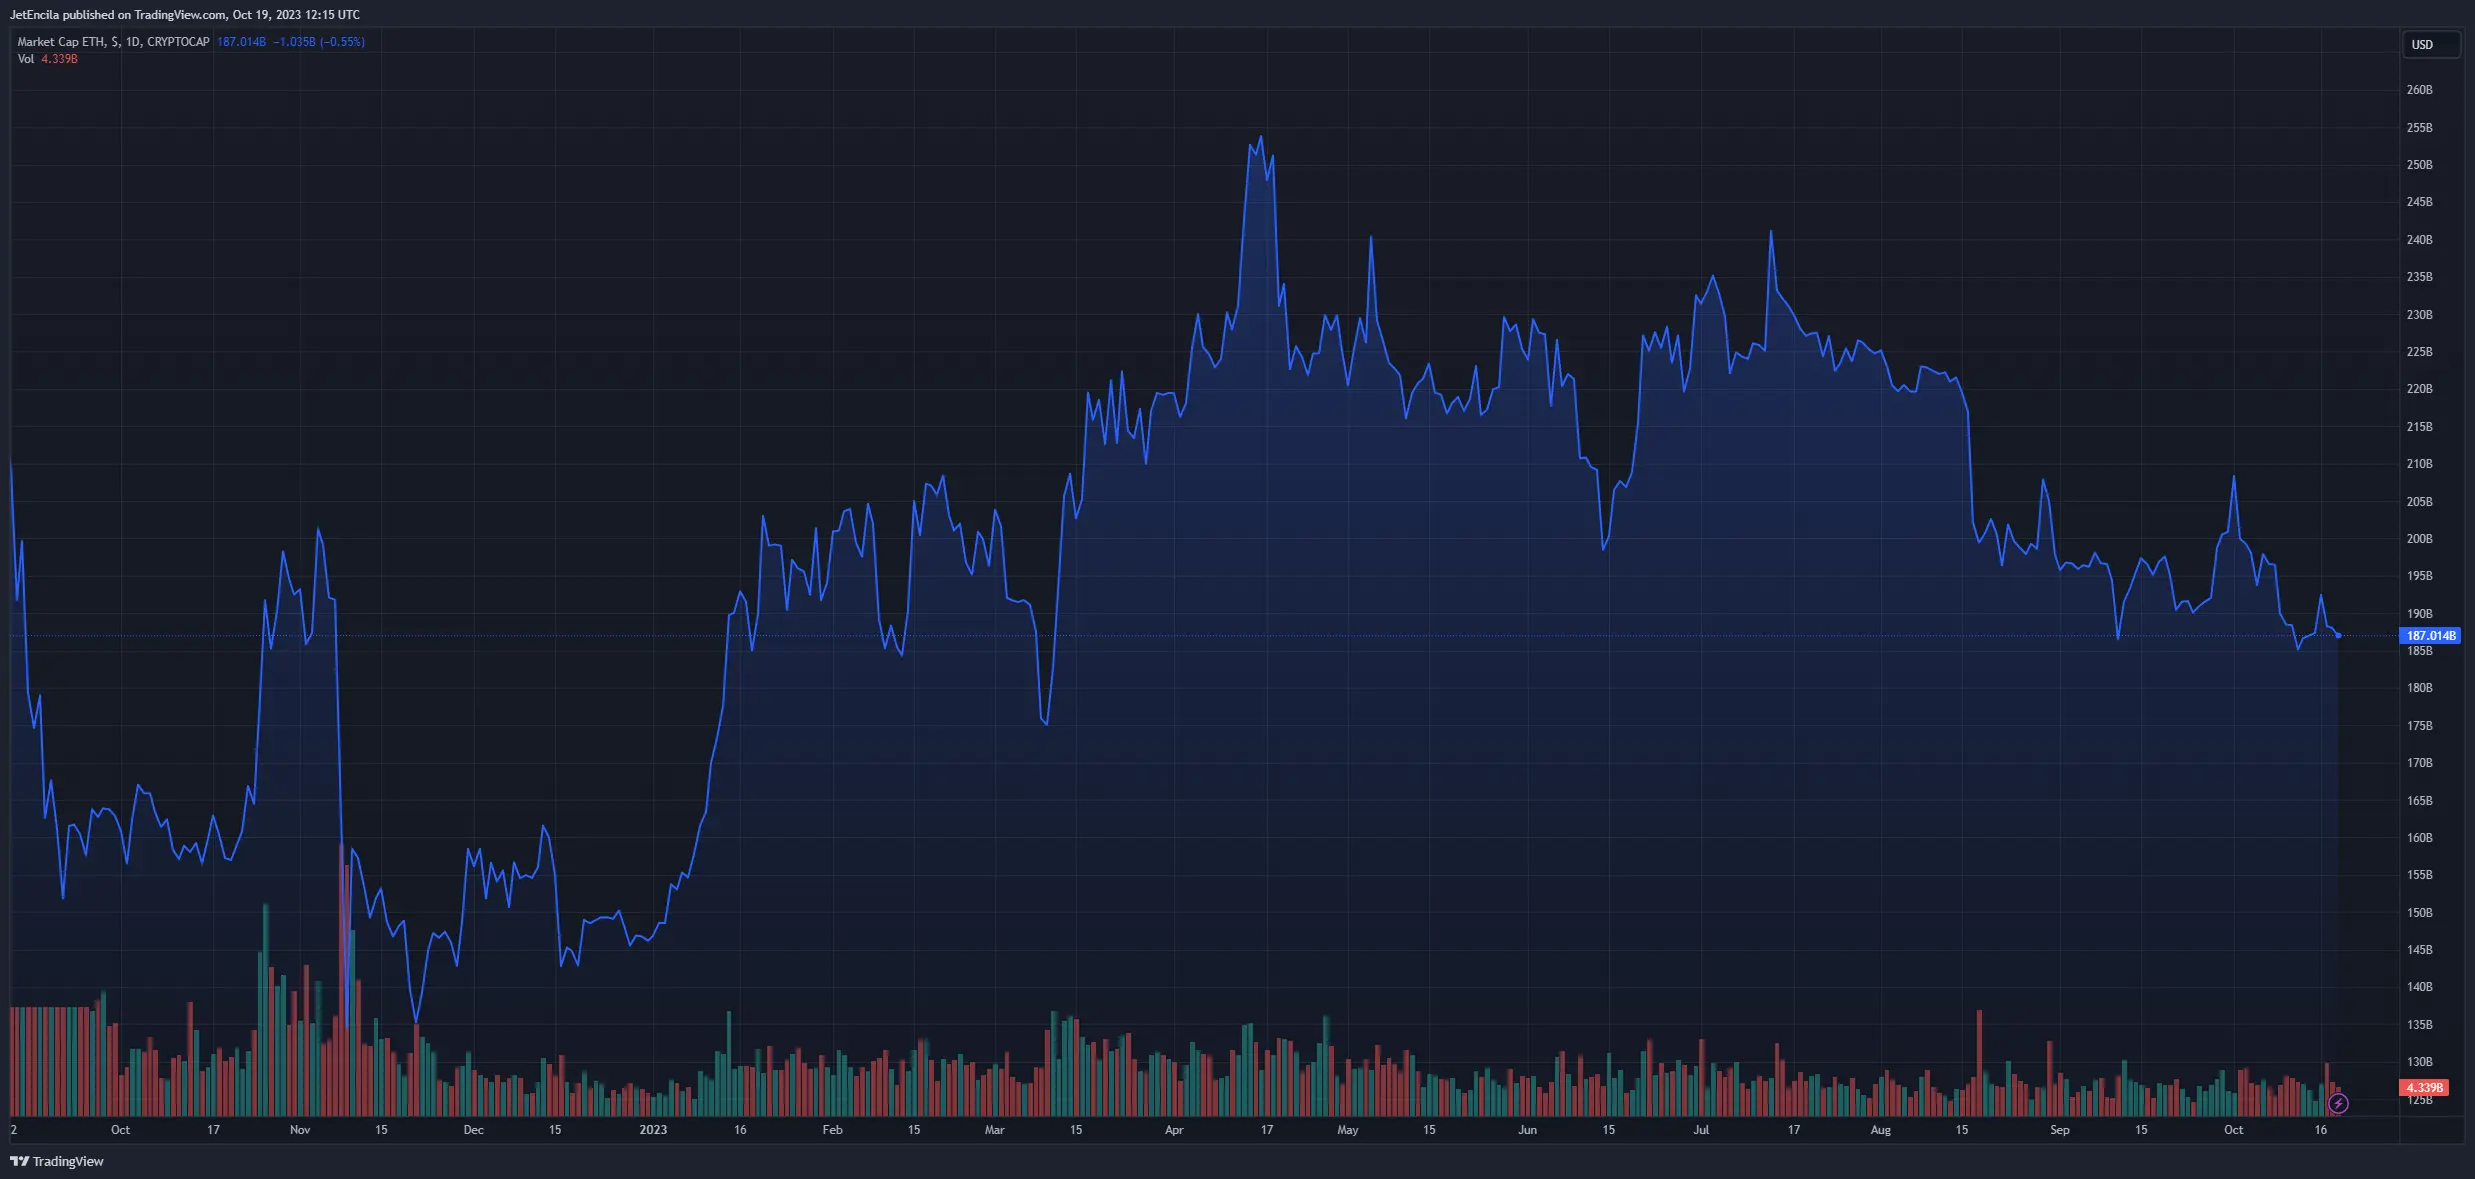The image size is (2475, 1179).
Task: Click the JetEncila published header text
Action: click(185, 15)
